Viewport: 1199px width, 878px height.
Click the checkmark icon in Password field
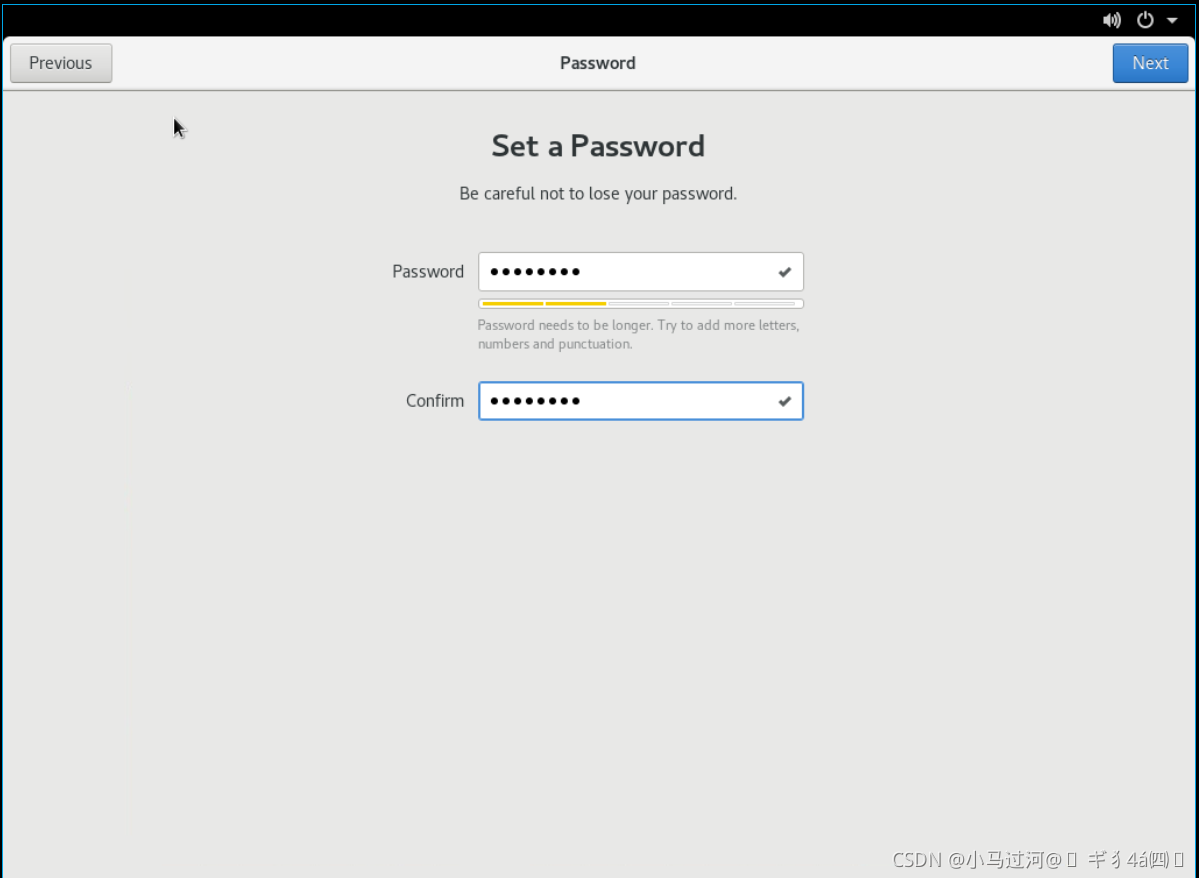785,272
